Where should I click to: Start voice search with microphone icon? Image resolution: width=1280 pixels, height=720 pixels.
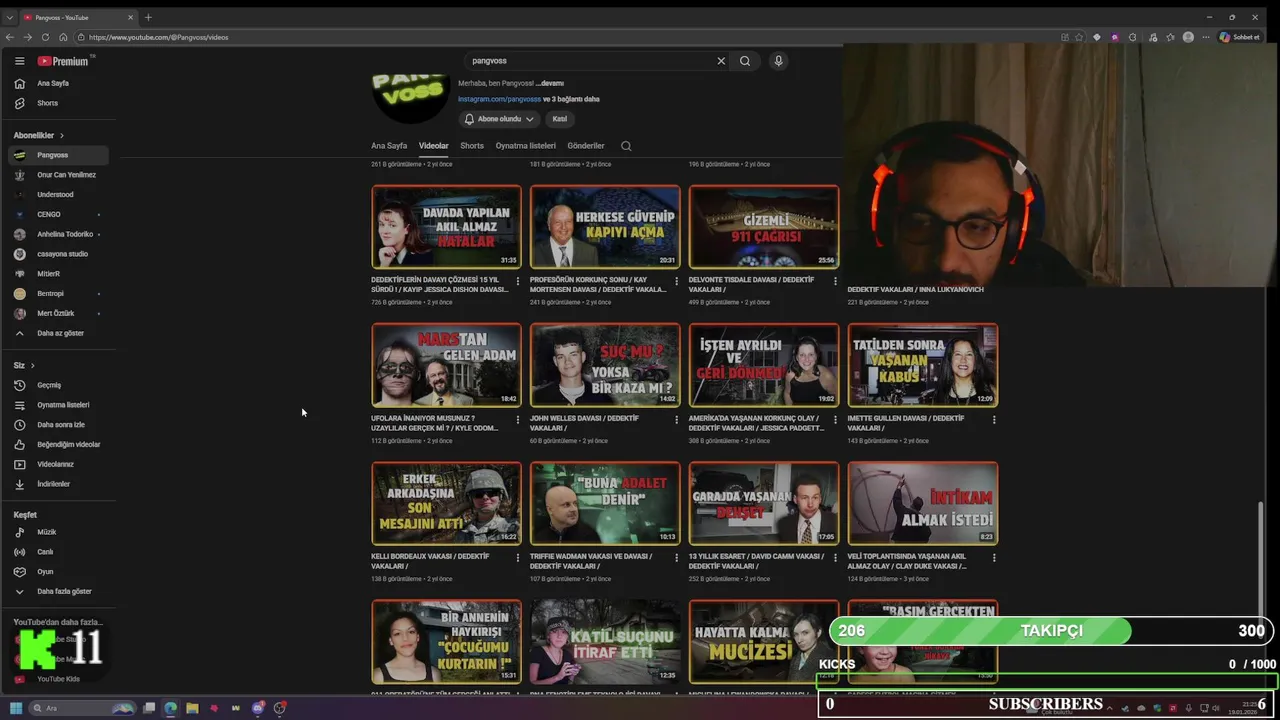pyautogui.click(x=778, y=61)
